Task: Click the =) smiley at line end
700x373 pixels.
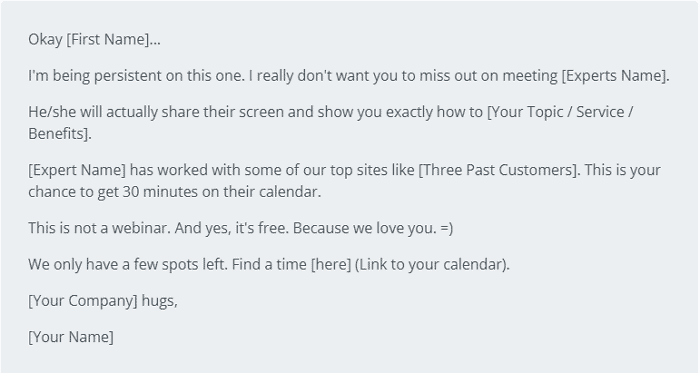Action: tap(446, 228)
